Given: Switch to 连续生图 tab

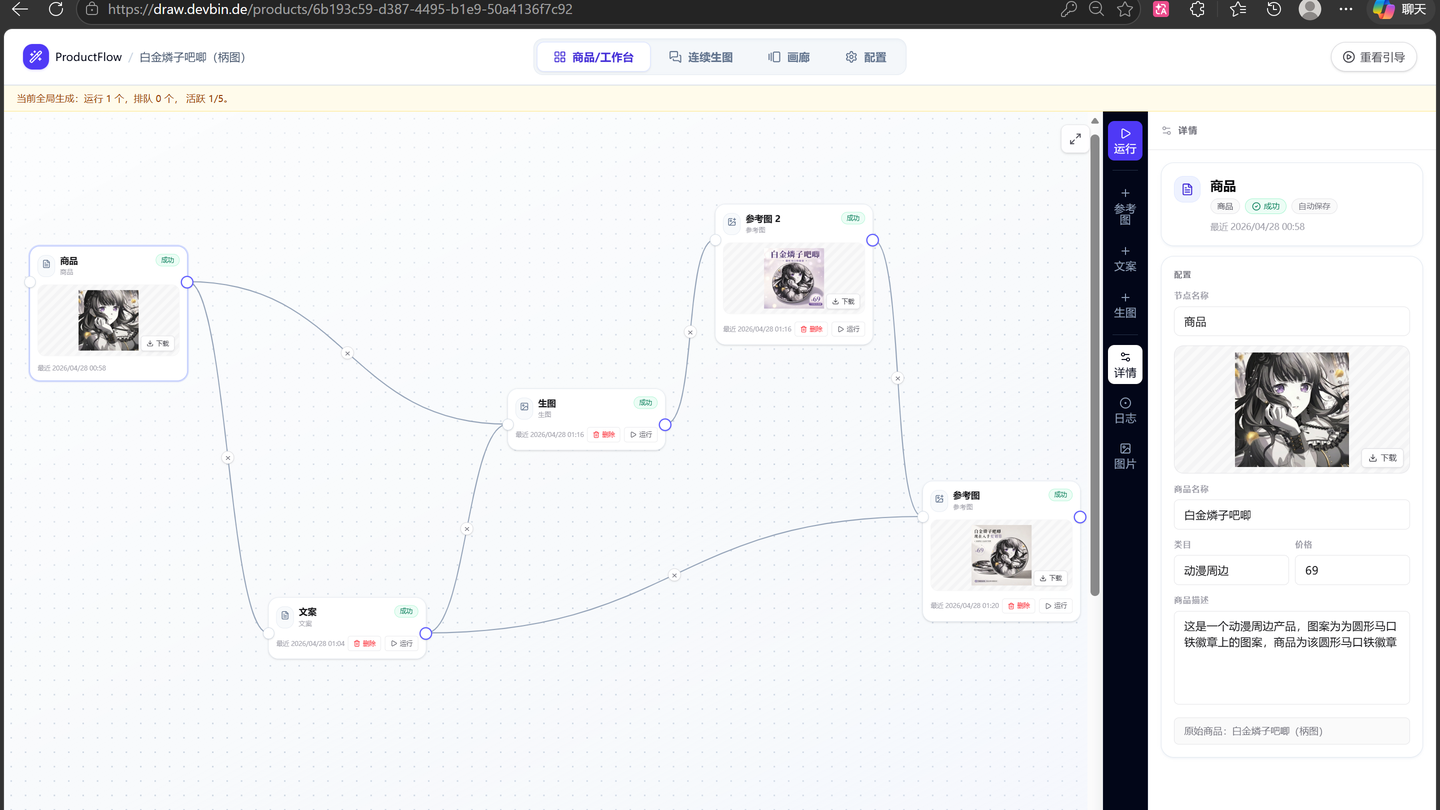Looking at the screenshot, I should [x=701, y=57].
